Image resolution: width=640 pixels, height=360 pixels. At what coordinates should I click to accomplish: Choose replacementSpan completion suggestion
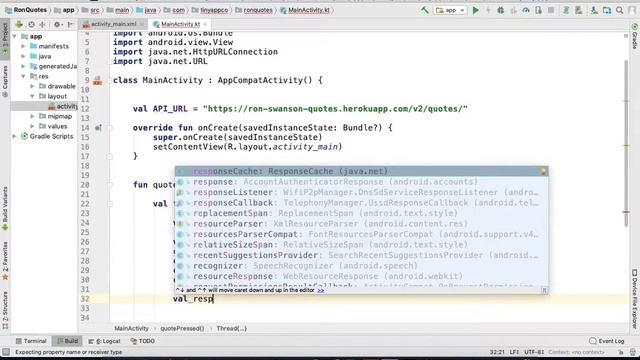click(361, 213)
